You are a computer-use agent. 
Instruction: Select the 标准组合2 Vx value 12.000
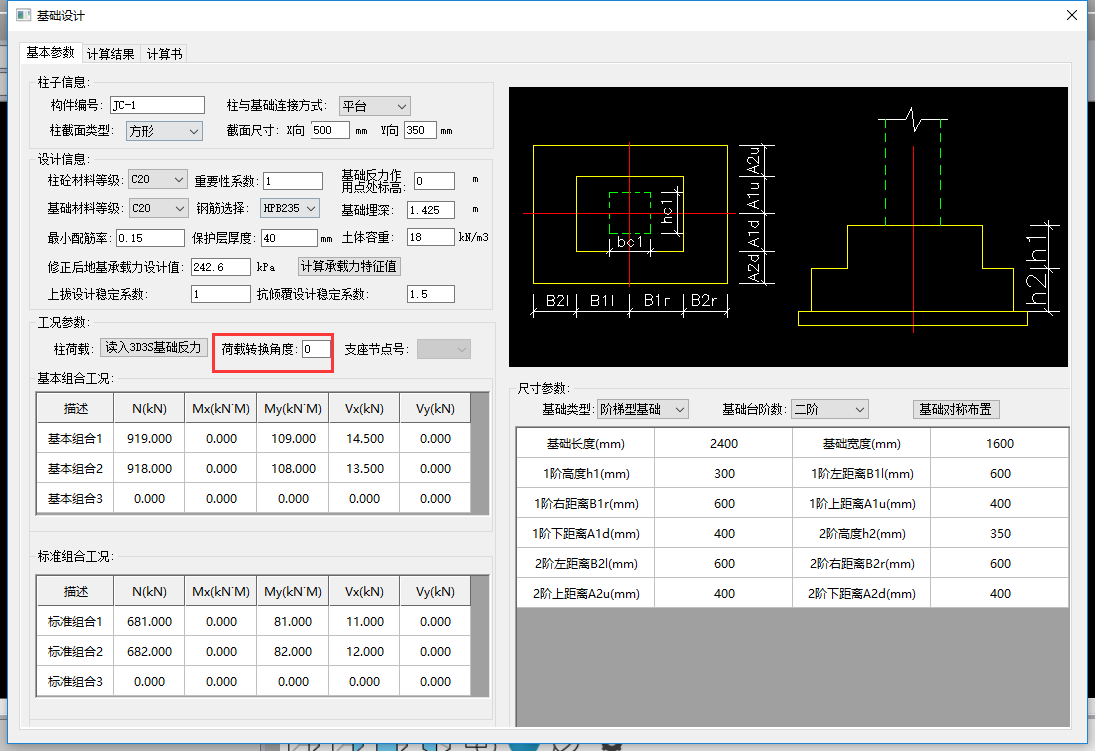365,652
